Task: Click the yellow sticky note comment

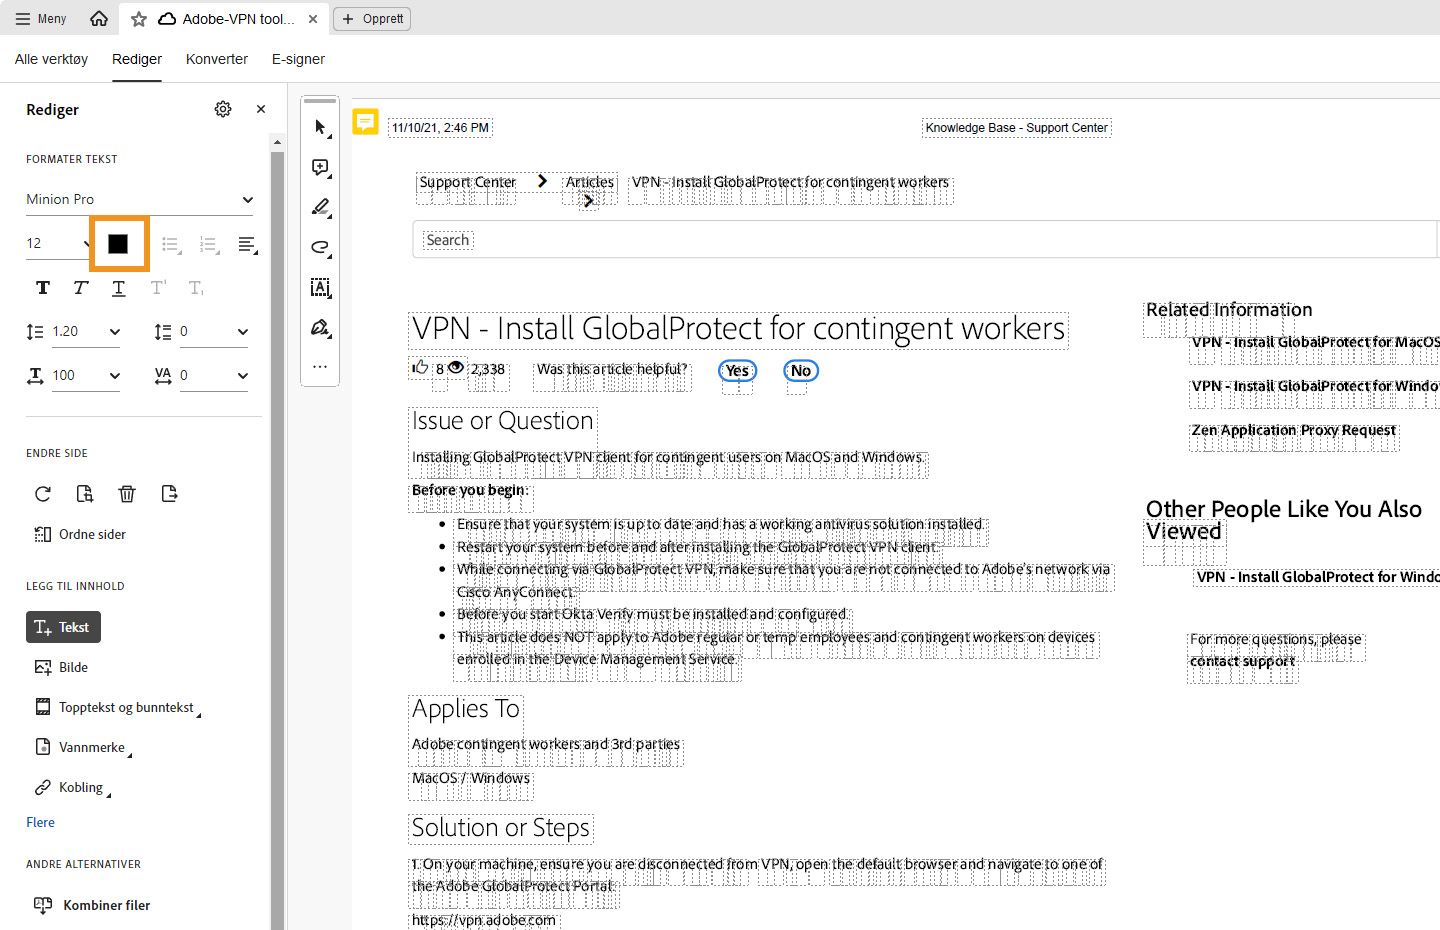Action: 365,122
